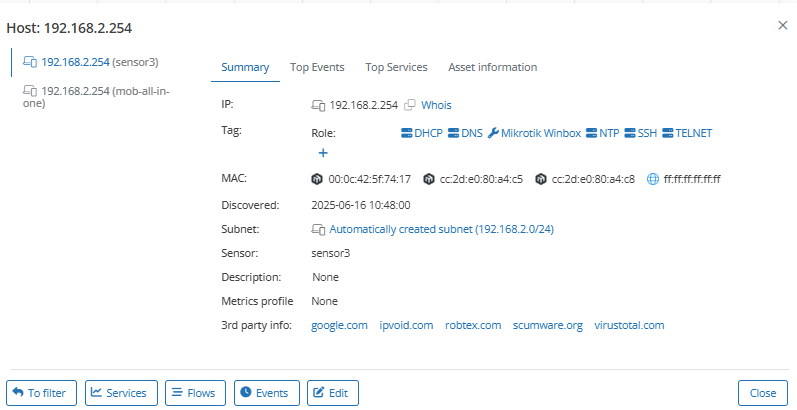Click vendor icon beside MAC 00:0c:42:5f:74:17

[x=318, y=180]
